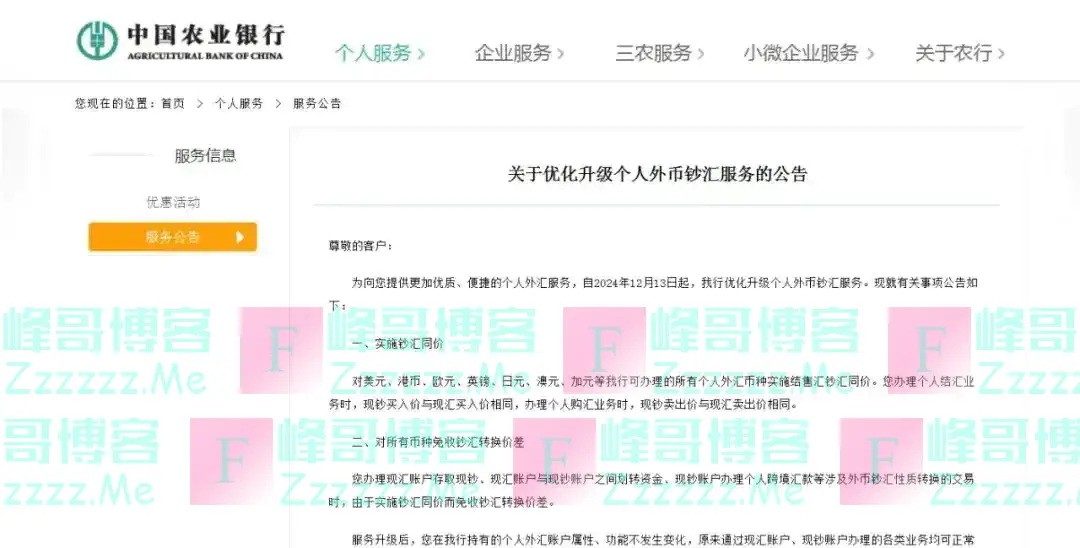Go to 首页 in the breadcrumb

[172, 104]
